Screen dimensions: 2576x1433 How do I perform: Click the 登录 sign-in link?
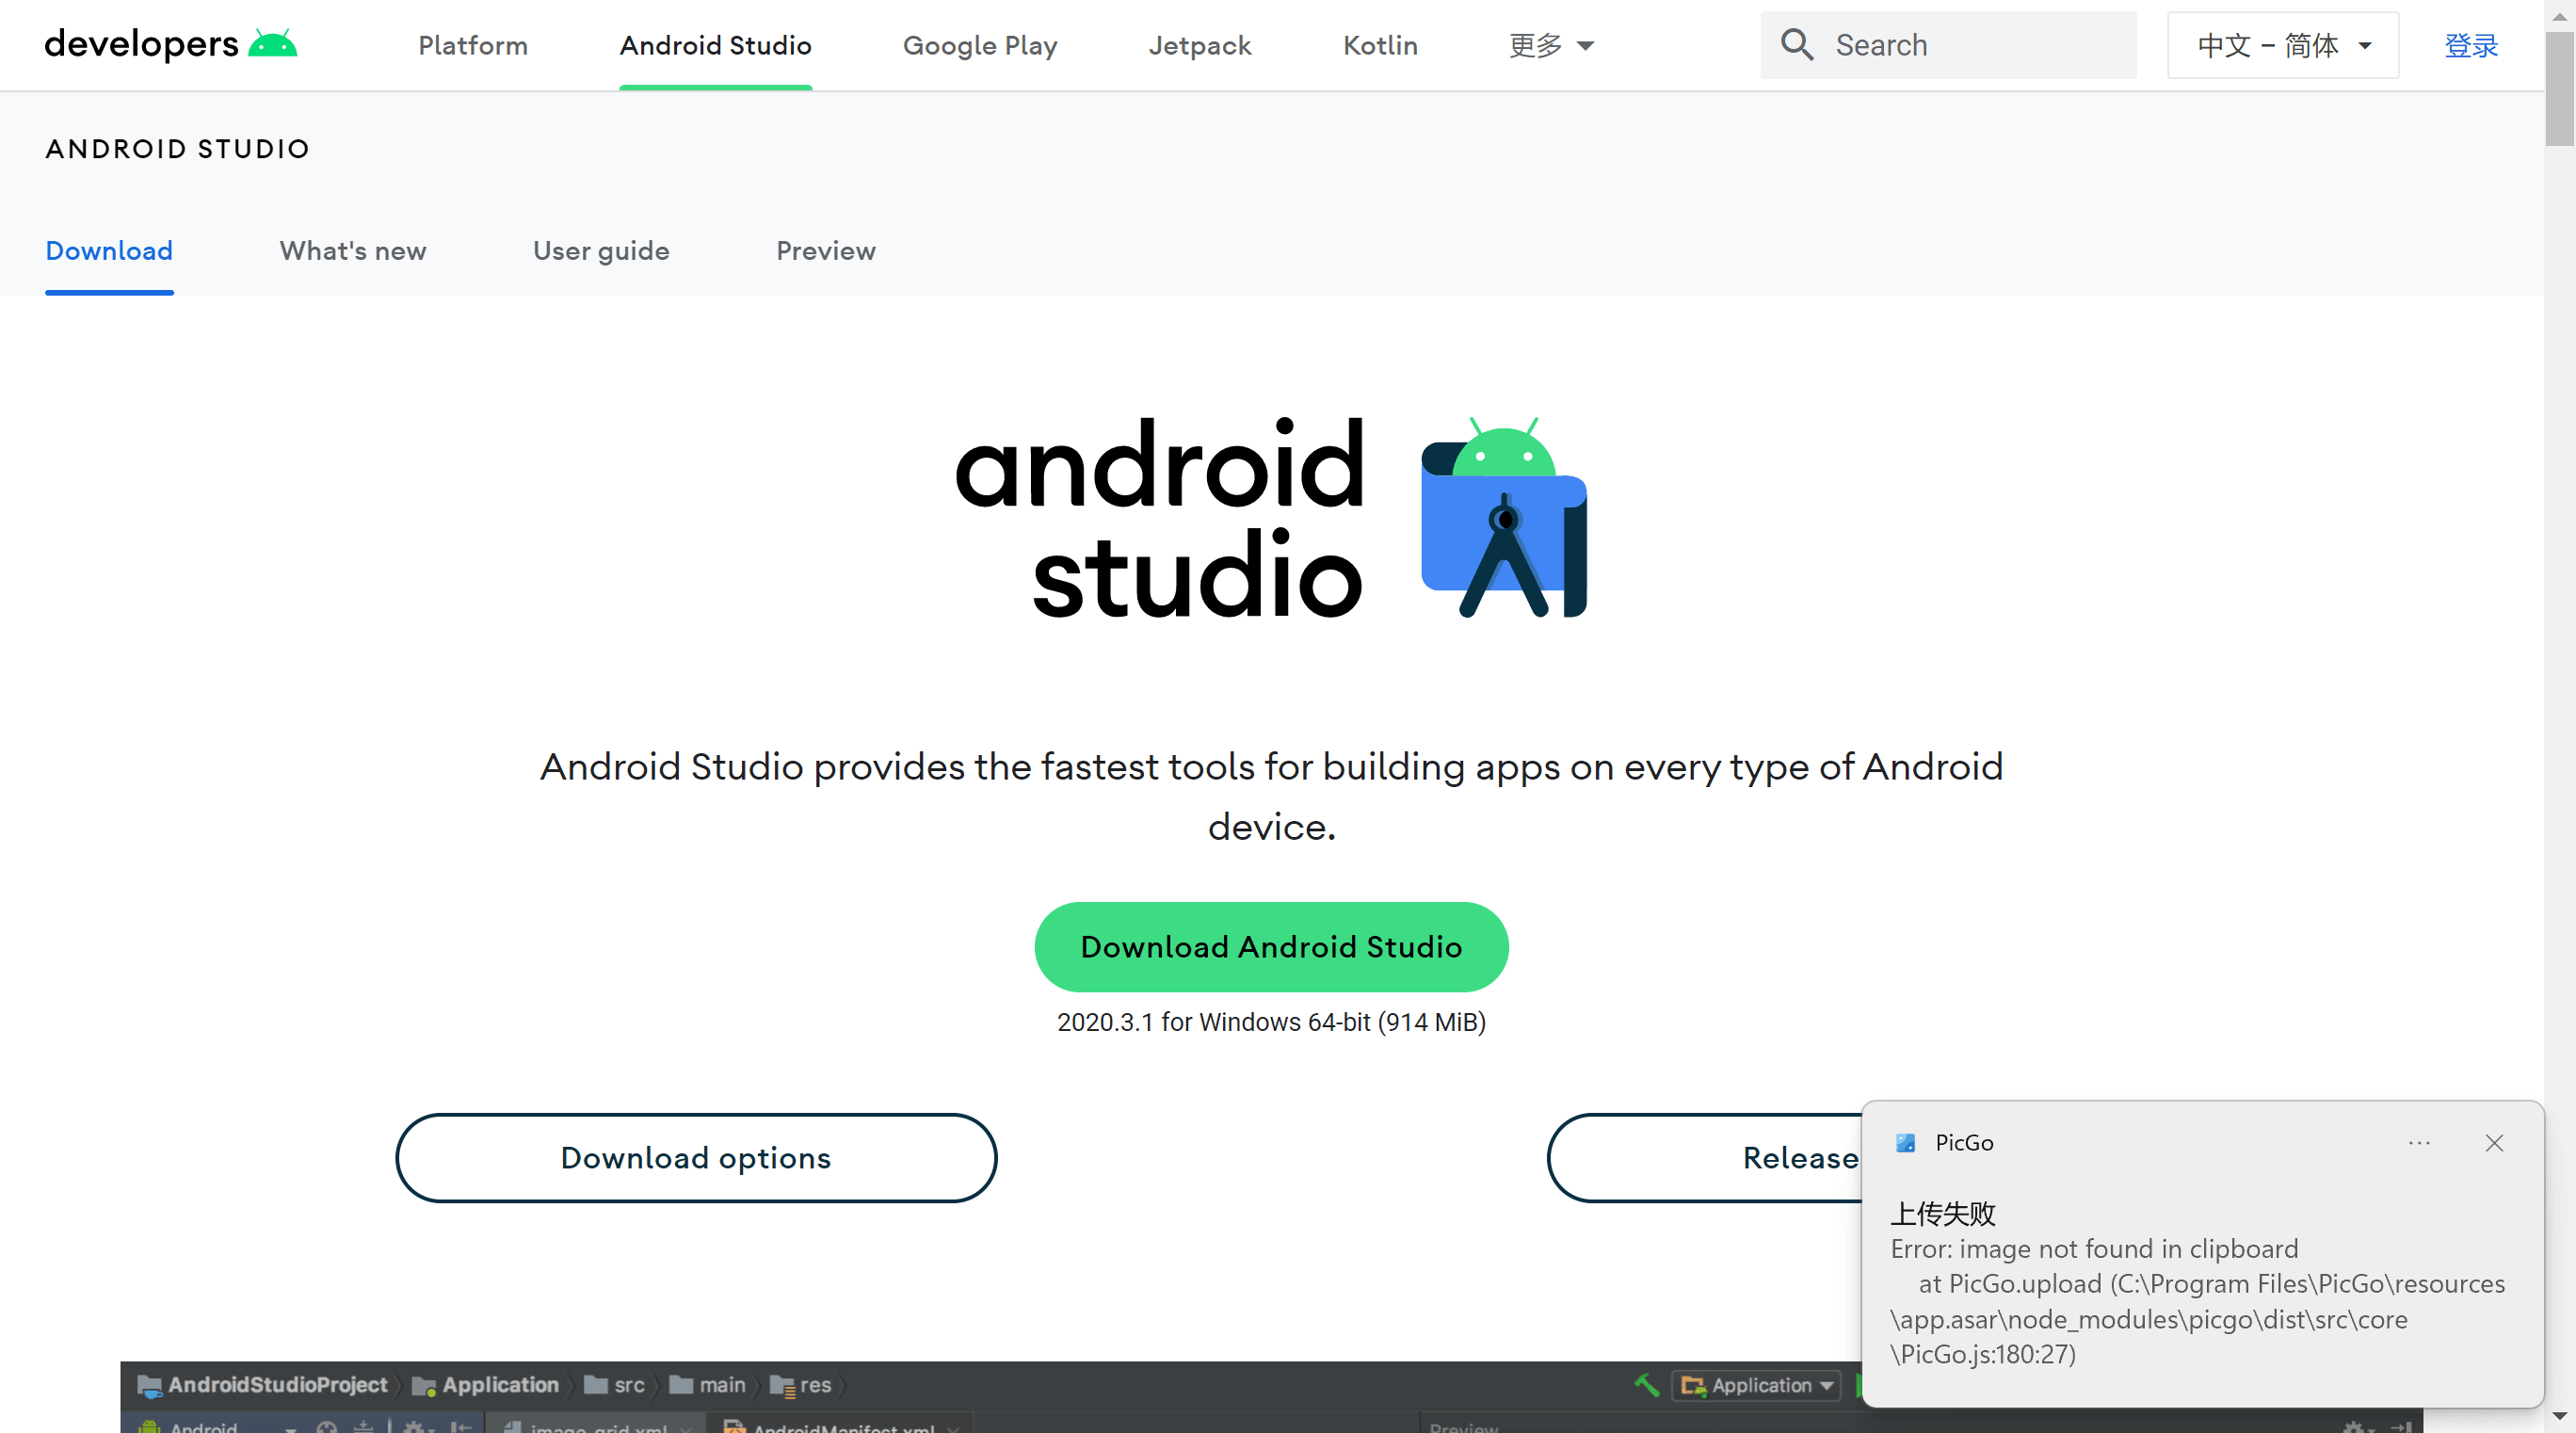tap(2470, 45)
